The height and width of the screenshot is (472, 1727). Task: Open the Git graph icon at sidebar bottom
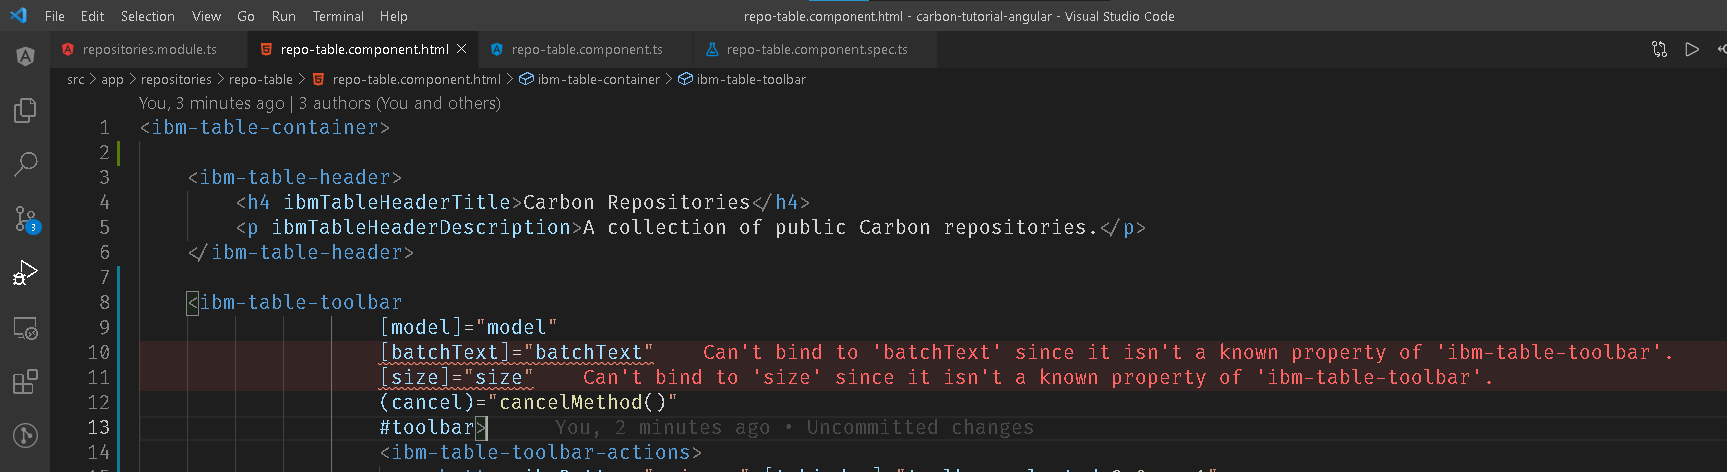click(25, 436)
